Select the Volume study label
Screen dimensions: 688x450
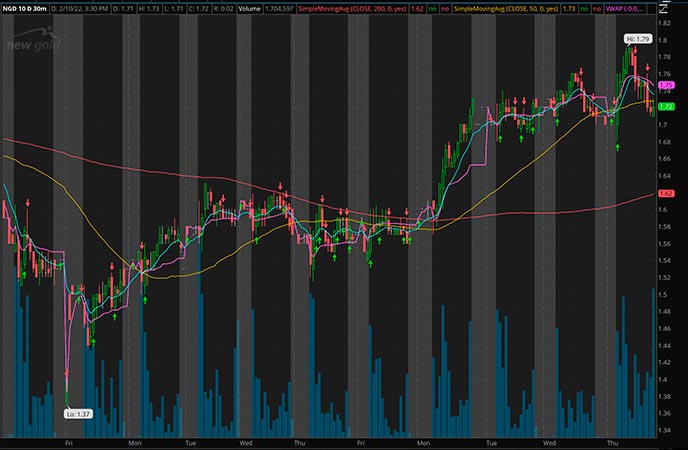[250, 8]
